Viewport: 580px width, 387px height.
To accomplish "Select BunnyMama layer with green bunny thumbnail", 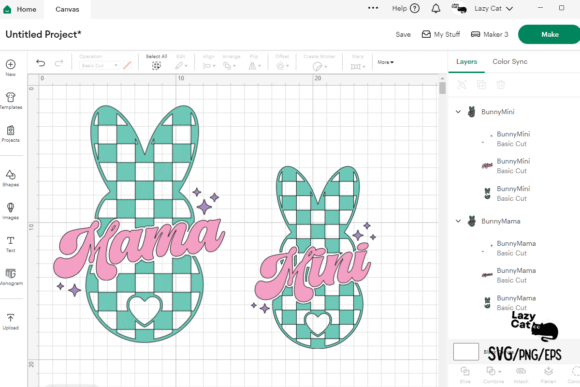I will coord(514,303).
